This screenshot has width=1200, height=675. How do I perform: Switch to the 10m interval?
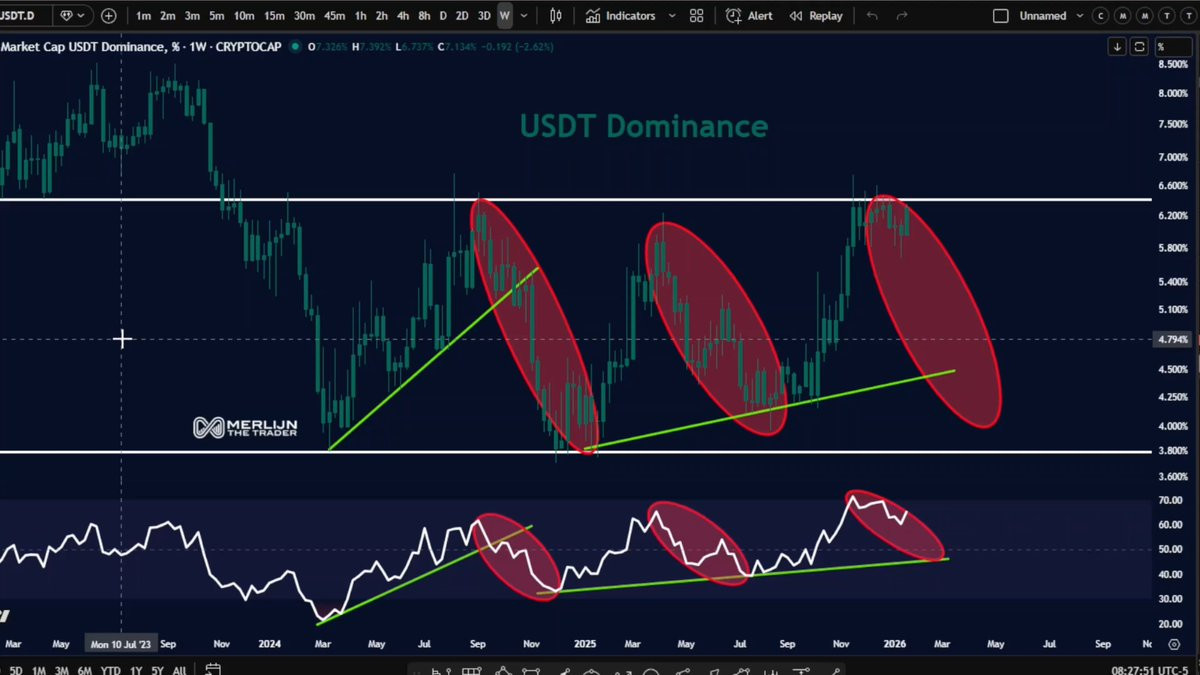(243, 16)
